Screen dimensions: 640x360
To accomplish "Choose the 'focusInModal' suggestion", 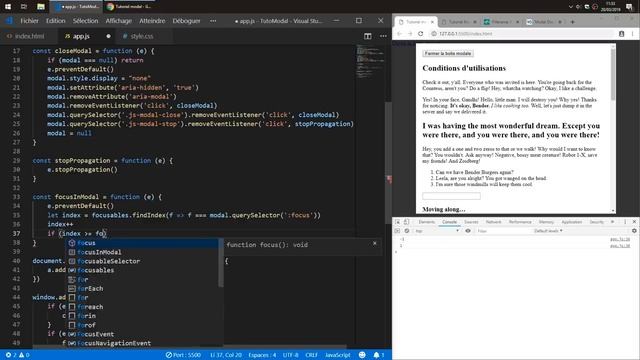I will tap(142, 252).
